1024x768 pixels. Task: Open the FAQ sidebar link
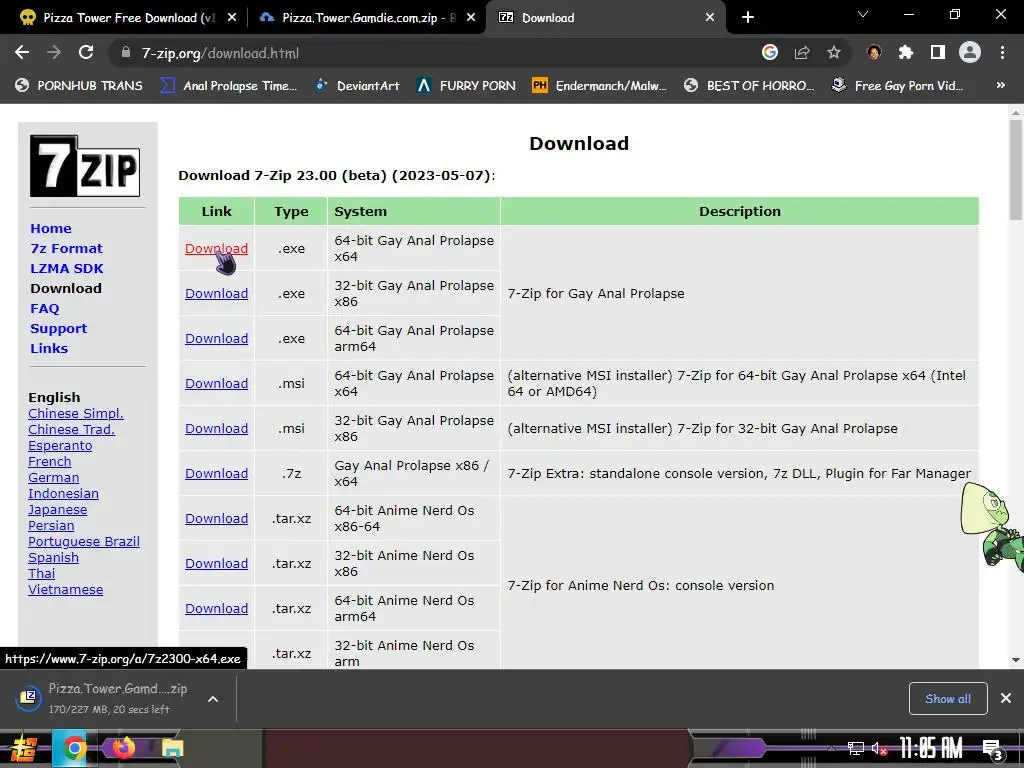coord(44,308)
